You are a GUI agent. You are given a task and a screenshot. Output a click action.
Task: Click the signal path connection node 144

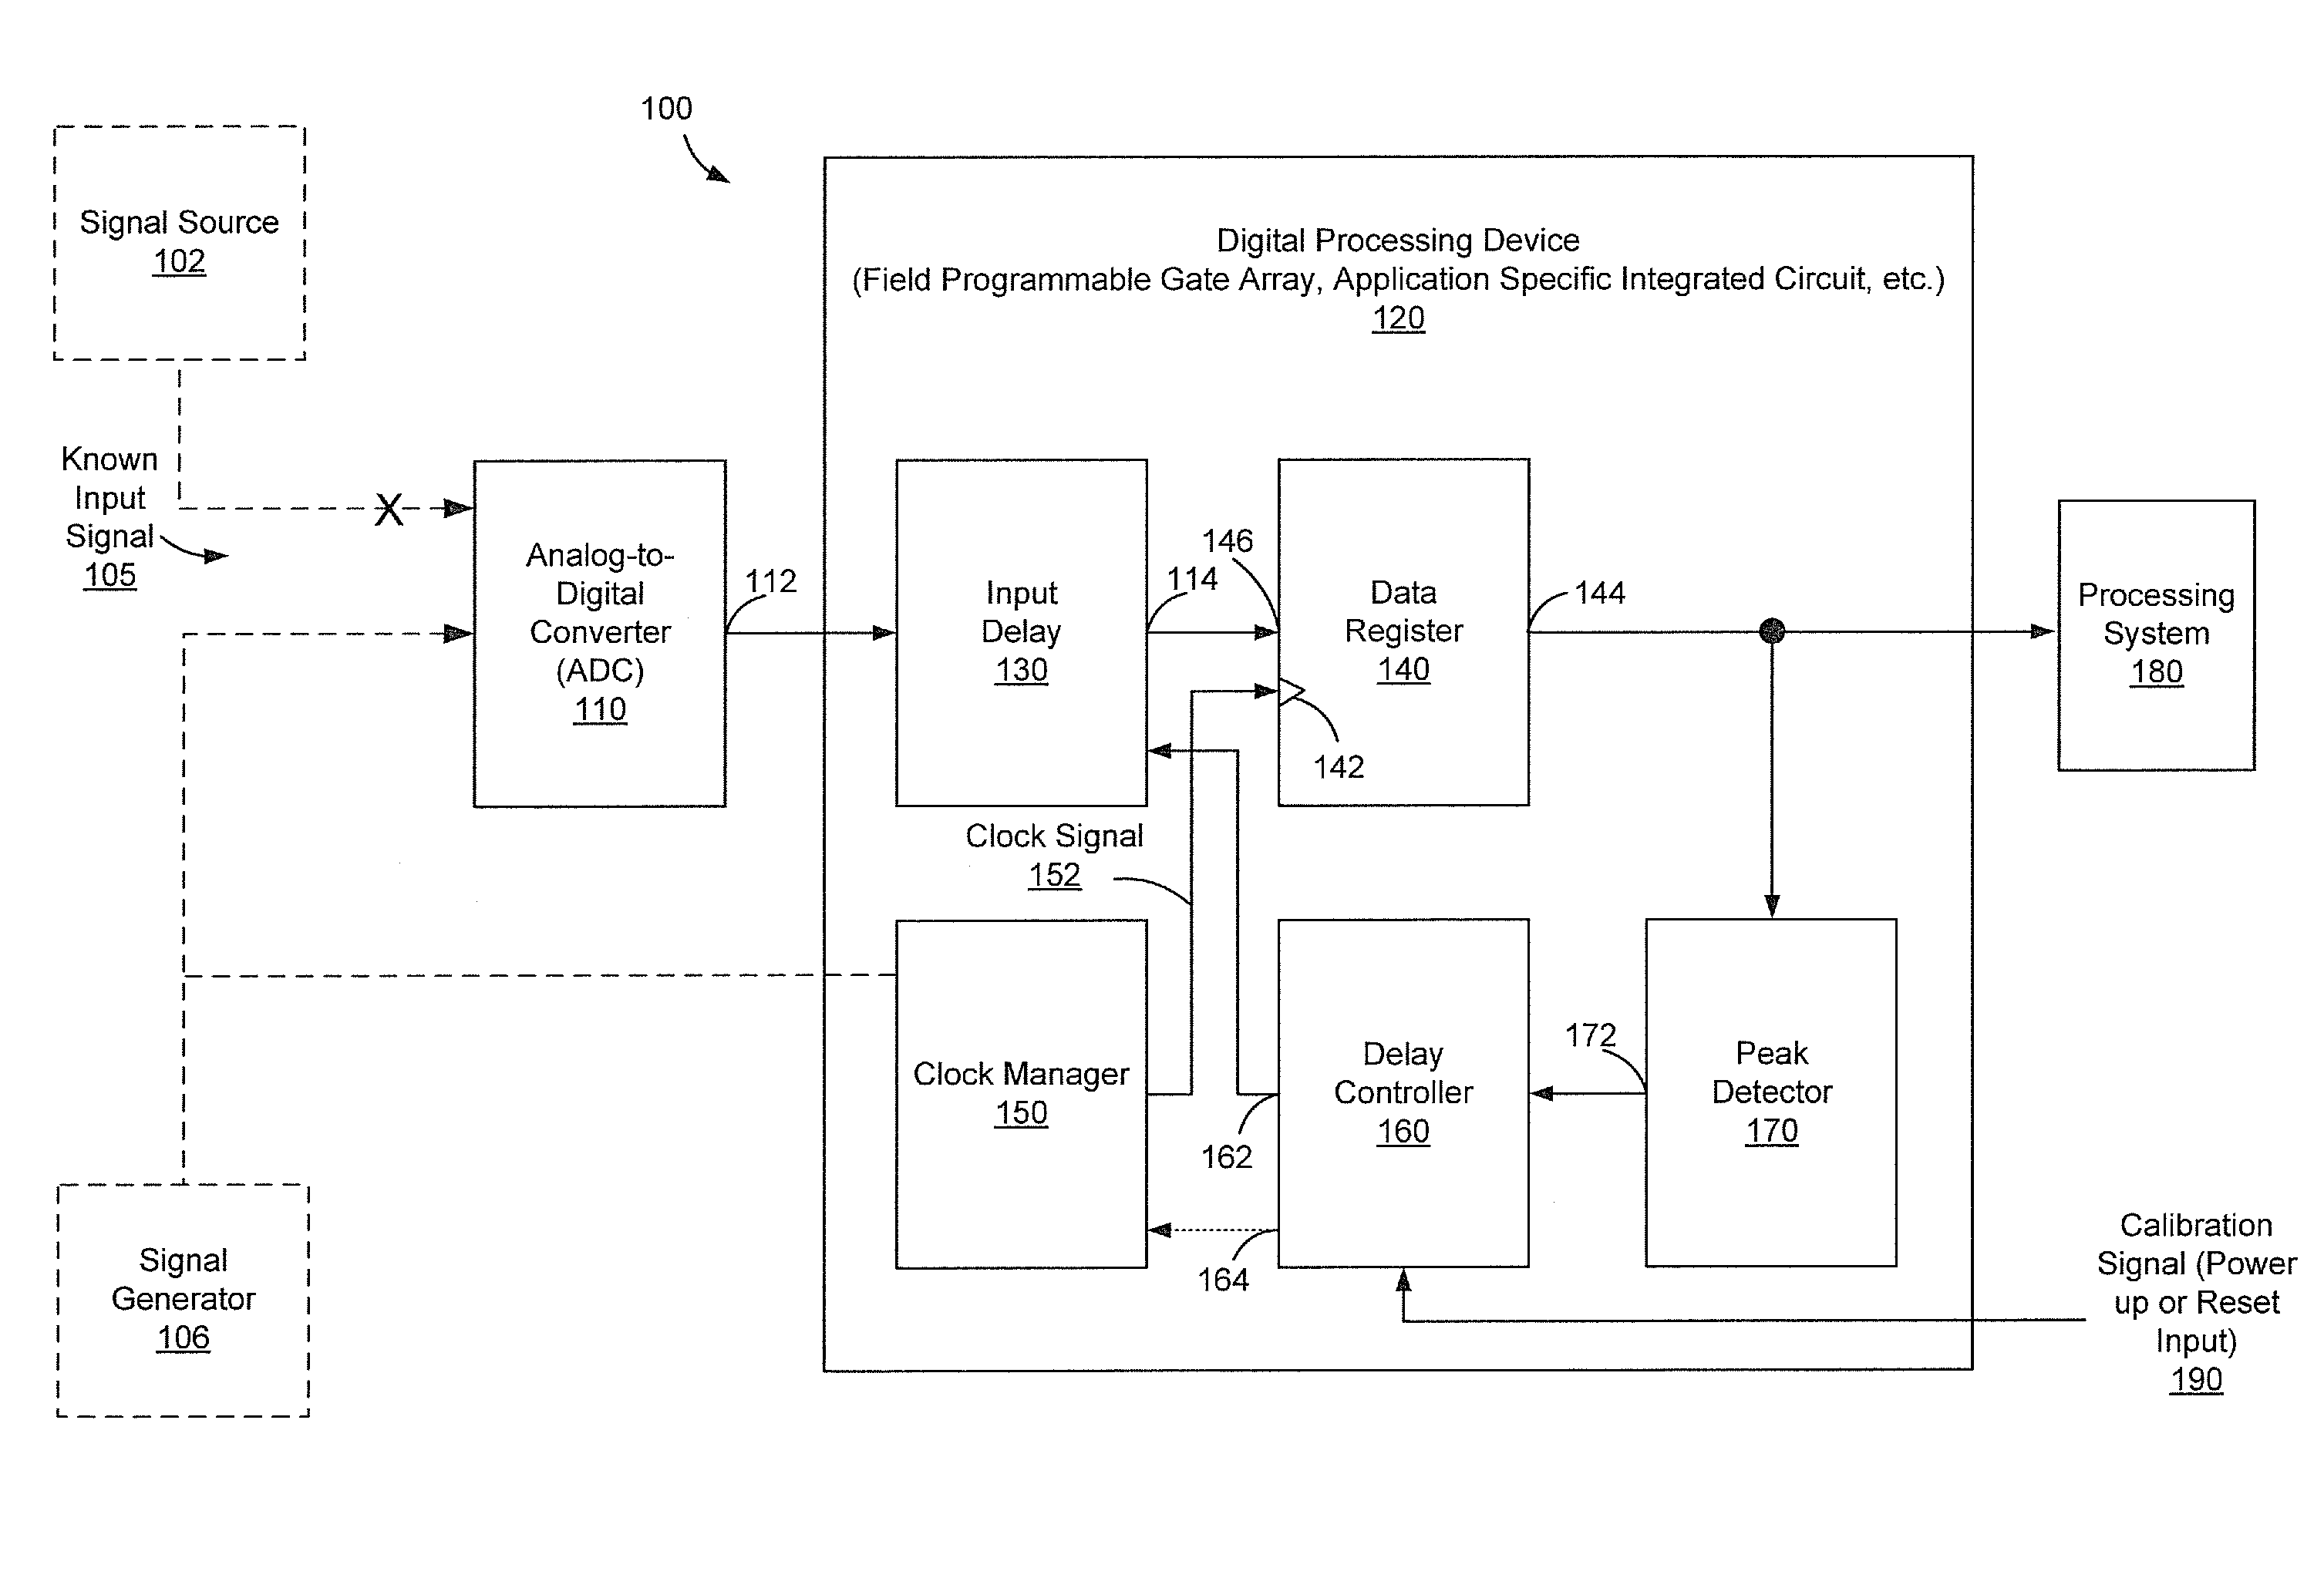tap(1771, 618)
